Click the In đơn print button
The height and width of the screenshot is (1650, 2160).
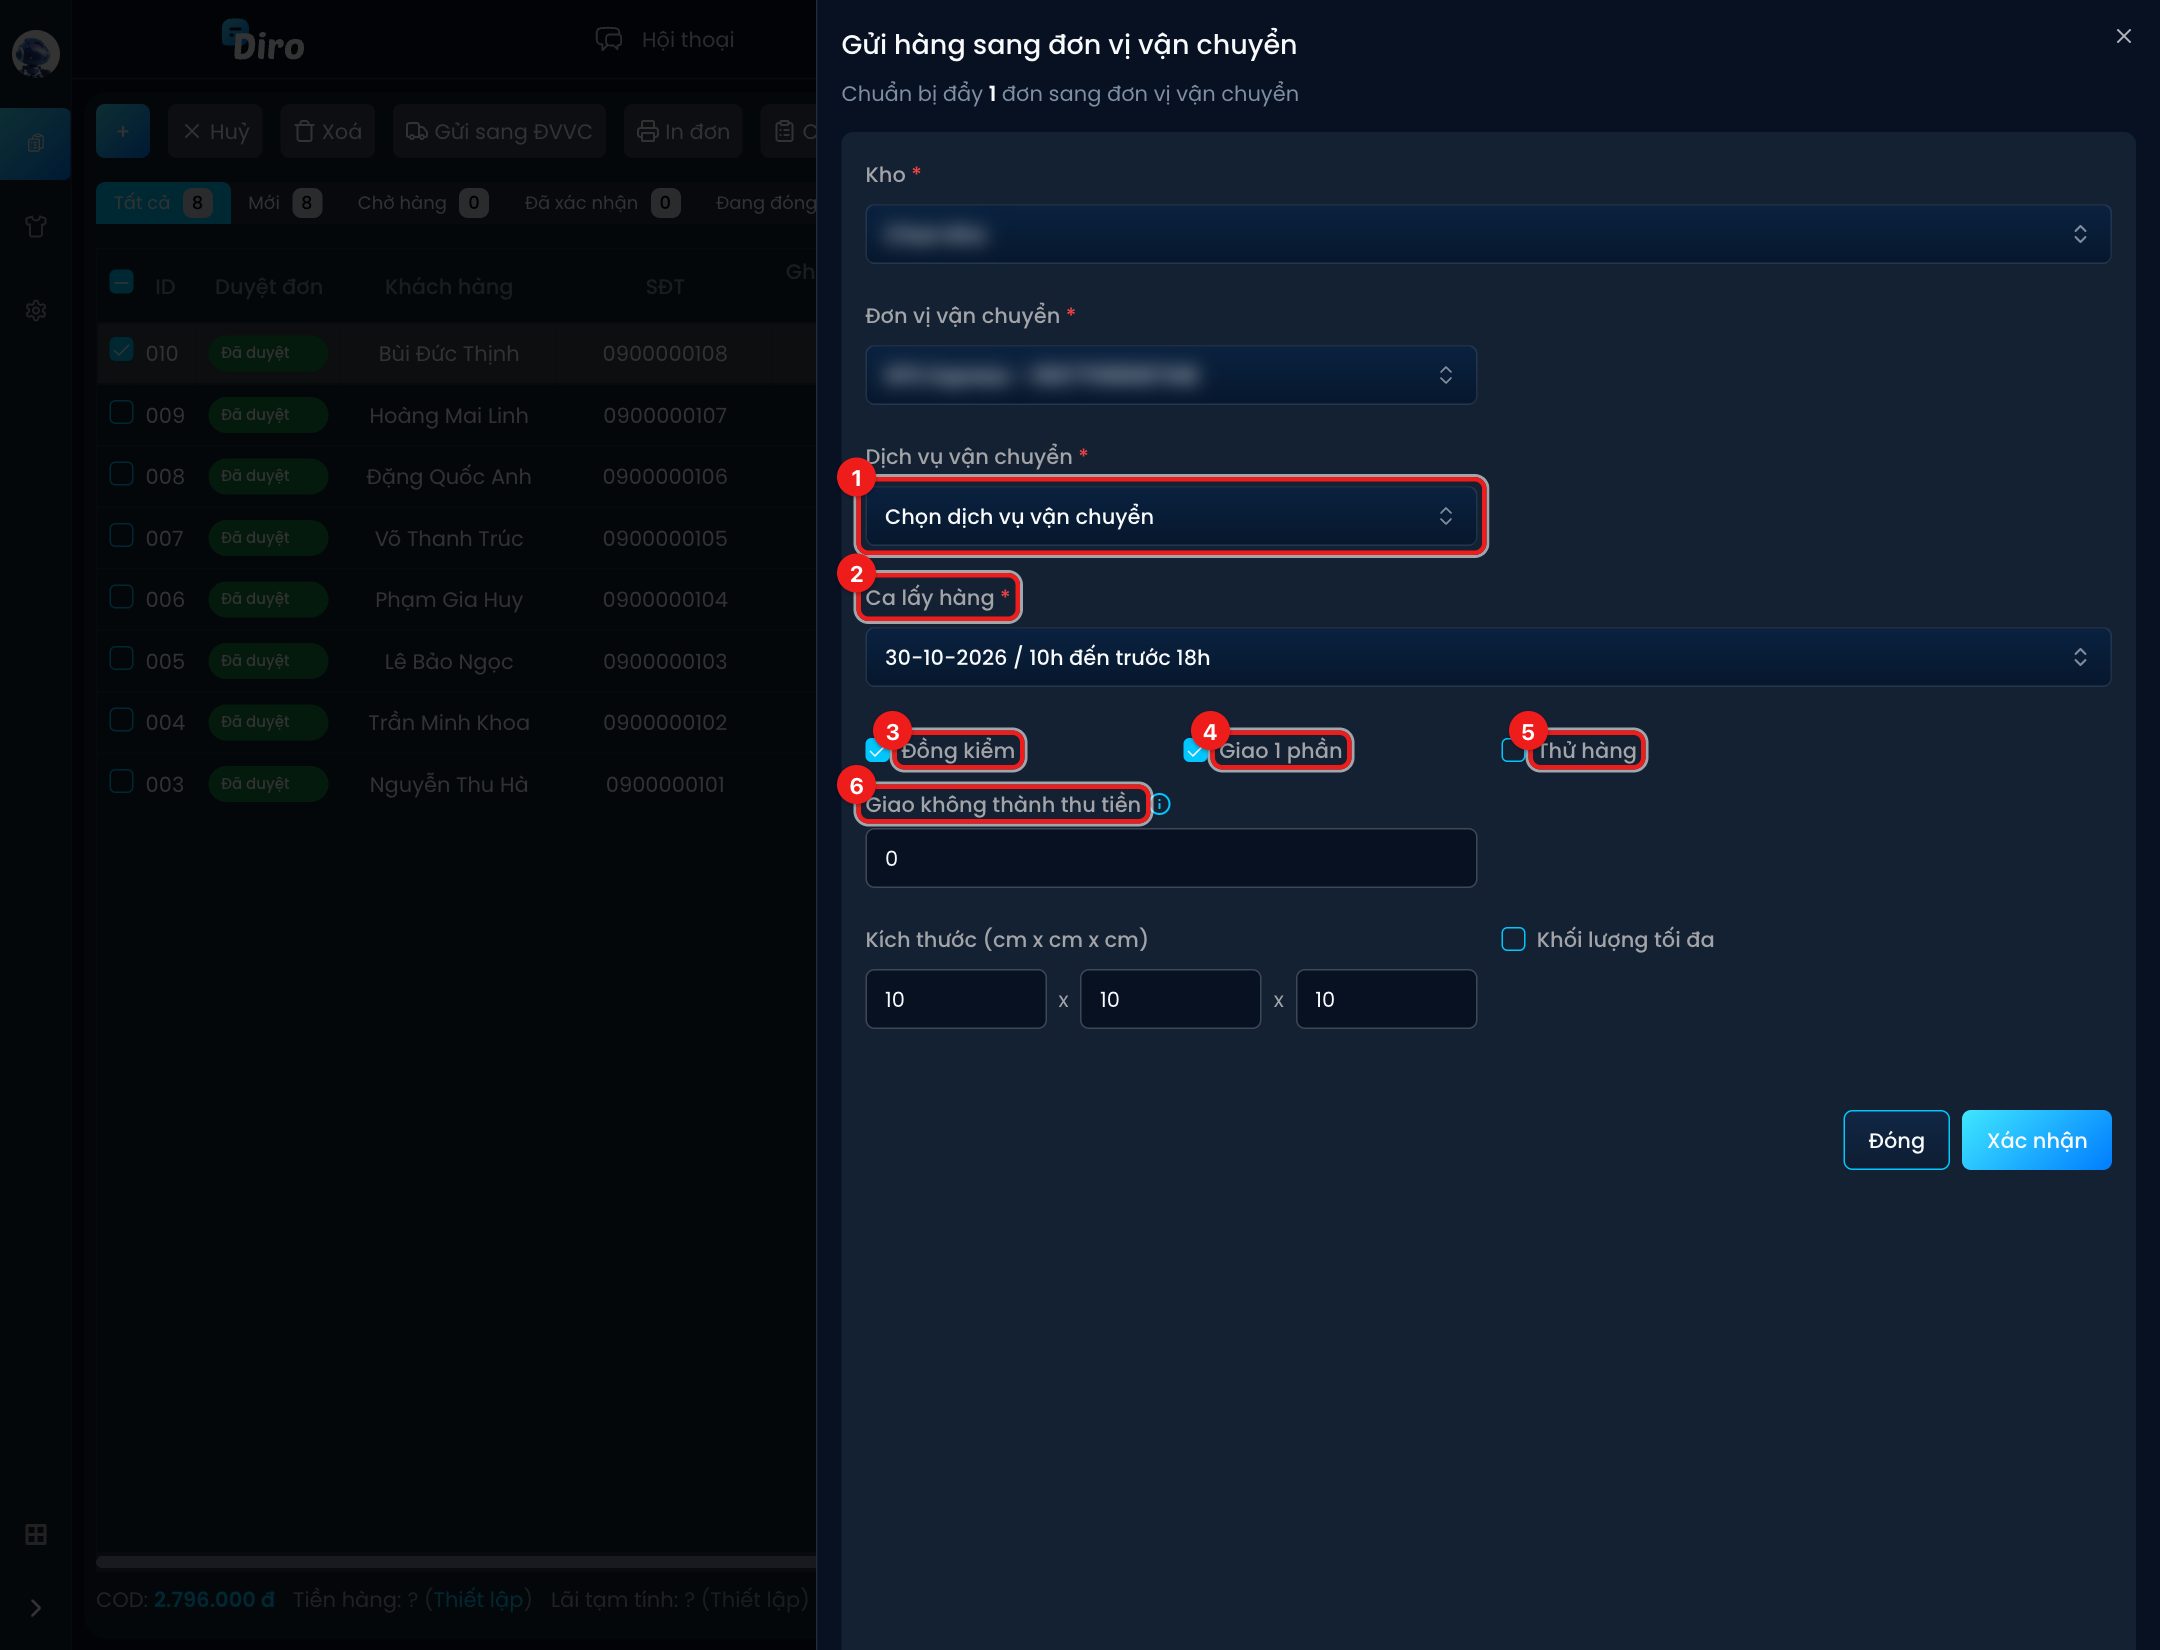pos(683,131)
